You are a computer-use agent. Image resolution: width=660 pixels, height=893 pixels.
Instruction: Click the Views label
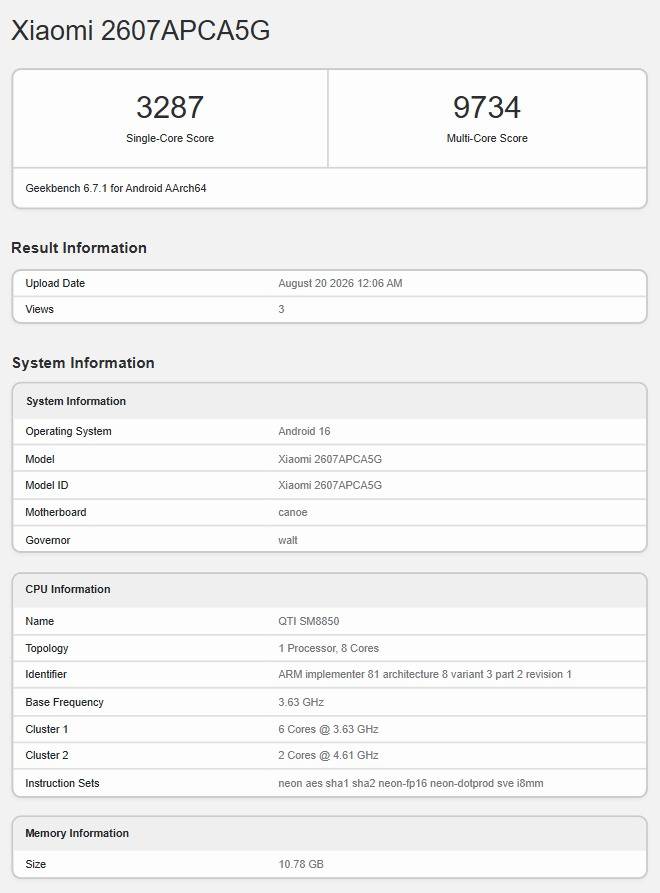39,309
